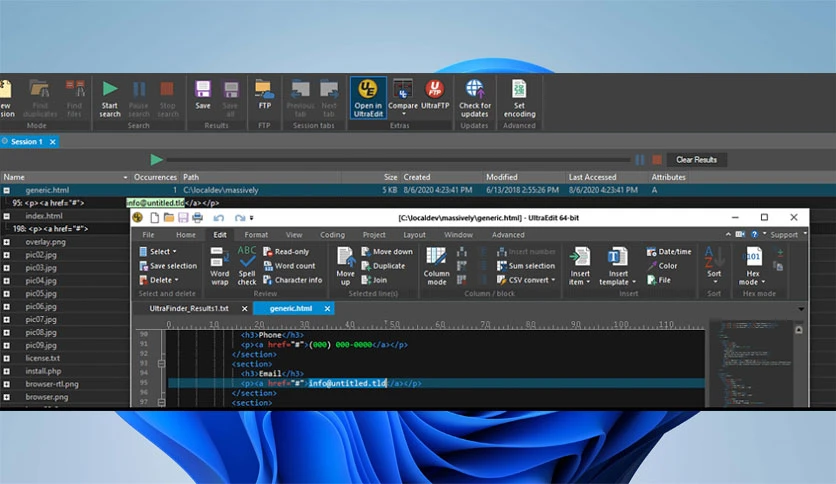Click the Support link in UltraEdit
The width and height of the screenshot is (836, 484).
(x=784, y=235)
